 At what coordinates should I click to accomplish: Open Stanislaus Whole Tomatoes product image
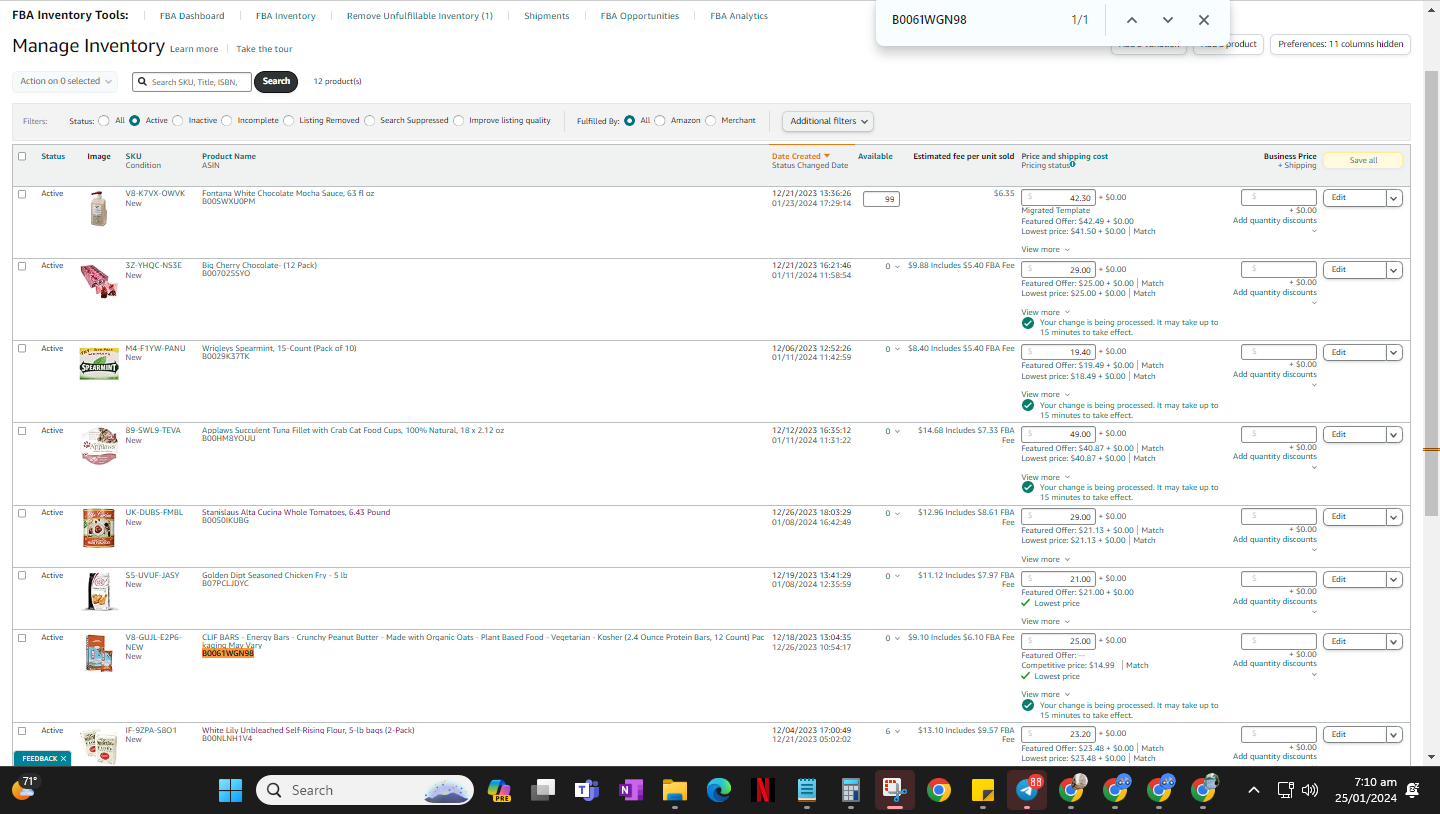[99, 528]
